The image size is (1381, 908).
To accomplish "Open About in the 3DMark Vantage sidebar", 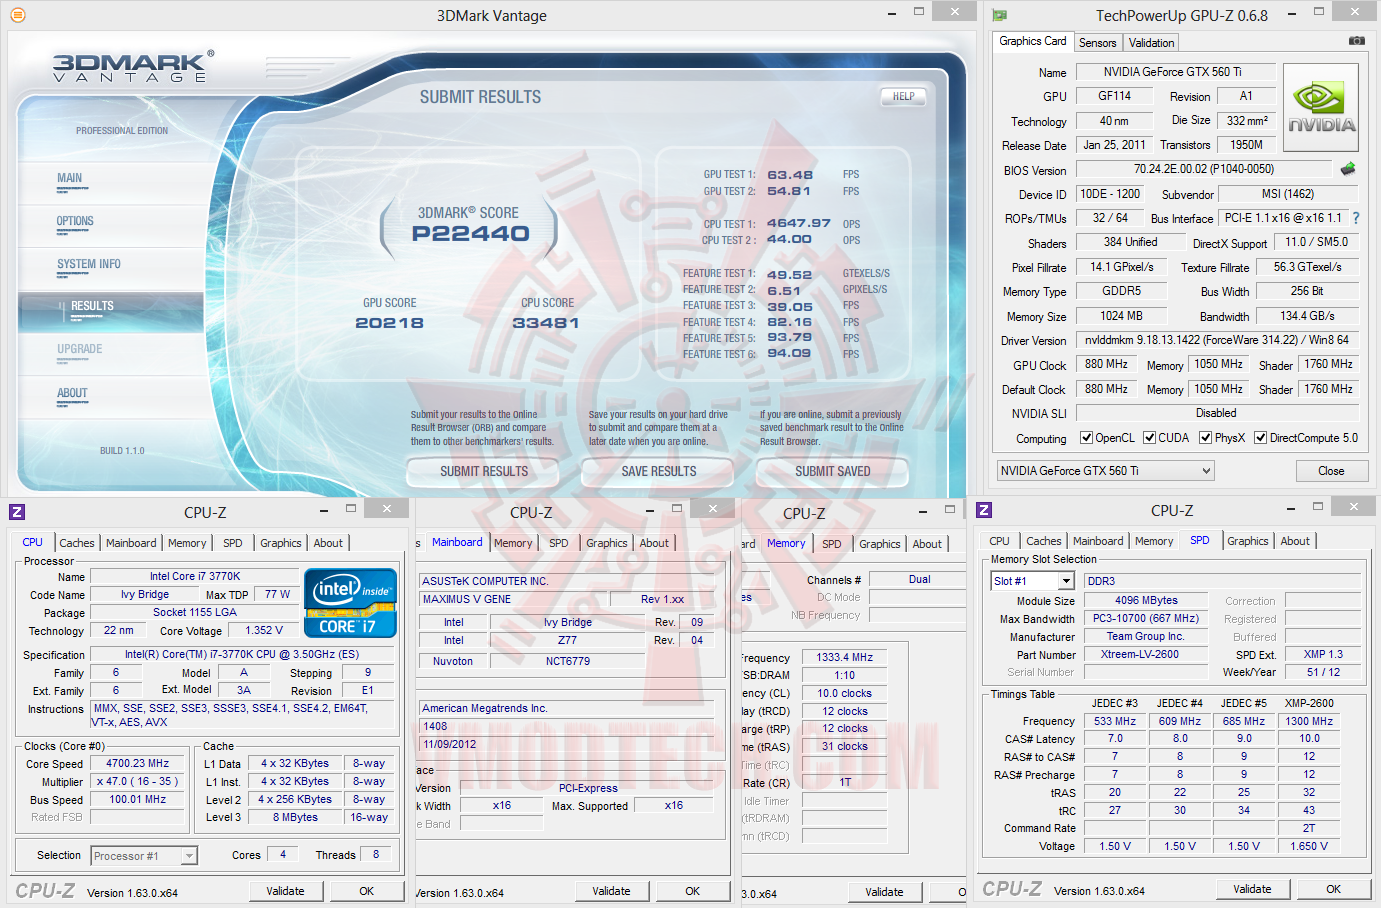I will (x=72, y=395).
